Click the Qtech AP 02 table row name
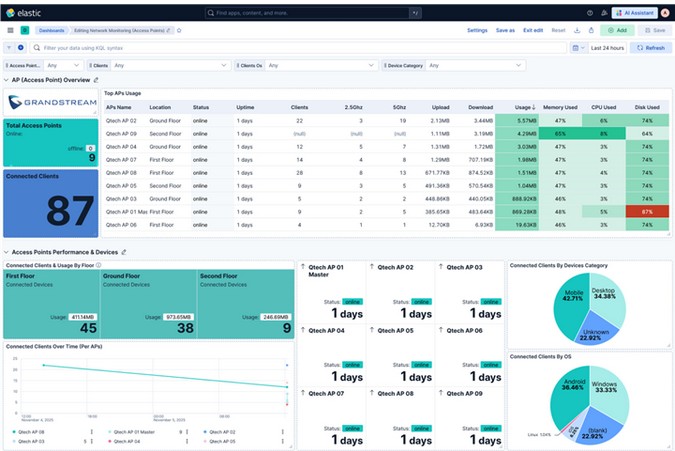 121,121
